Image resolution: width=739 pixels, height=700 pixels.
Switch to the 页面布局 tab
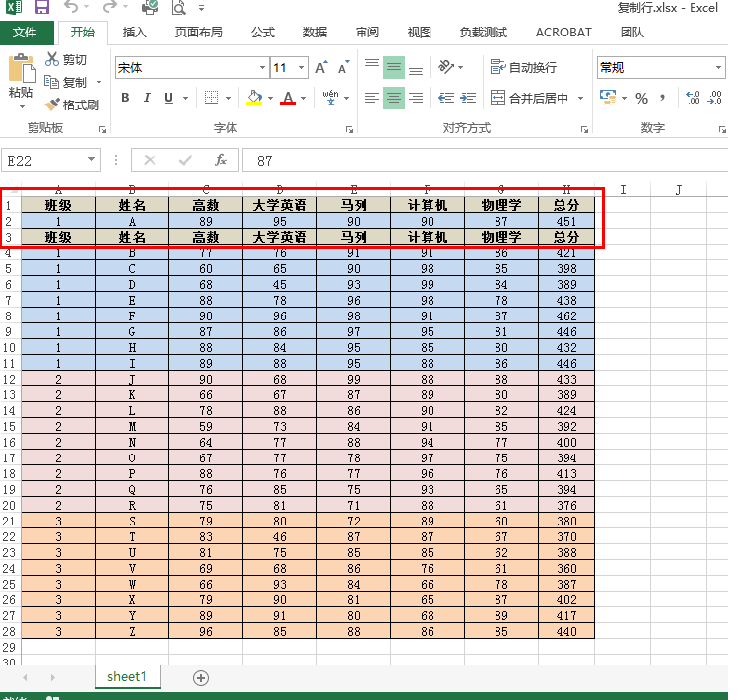click(198, 32)
